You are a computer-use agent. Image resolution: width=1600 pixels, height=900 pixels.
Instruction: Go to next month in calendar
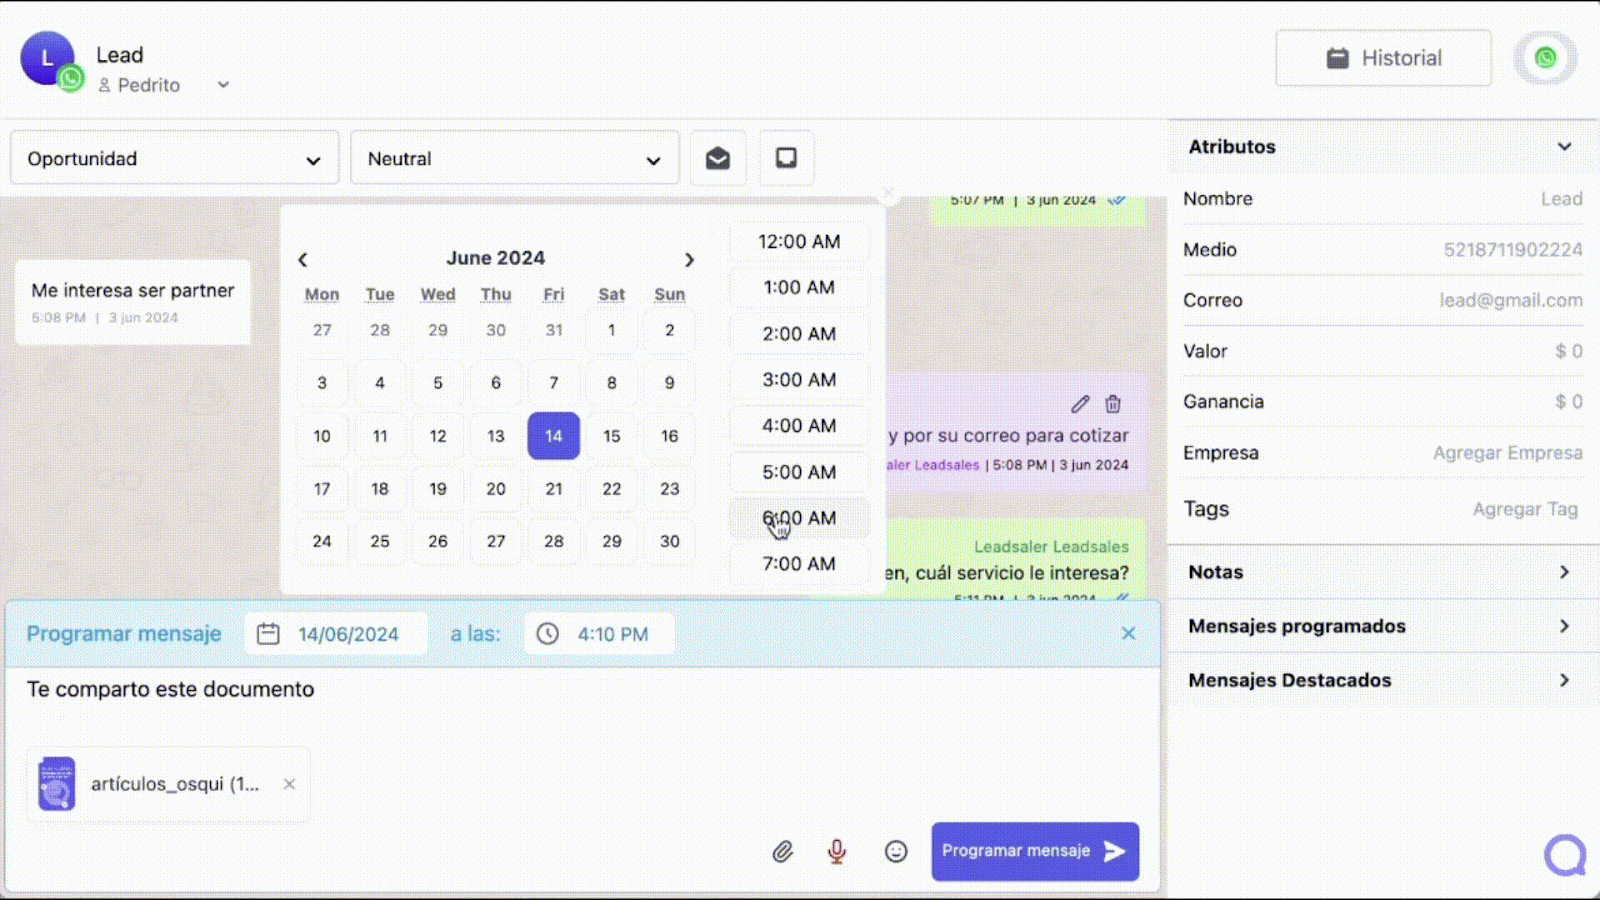(x=689, y=260)
